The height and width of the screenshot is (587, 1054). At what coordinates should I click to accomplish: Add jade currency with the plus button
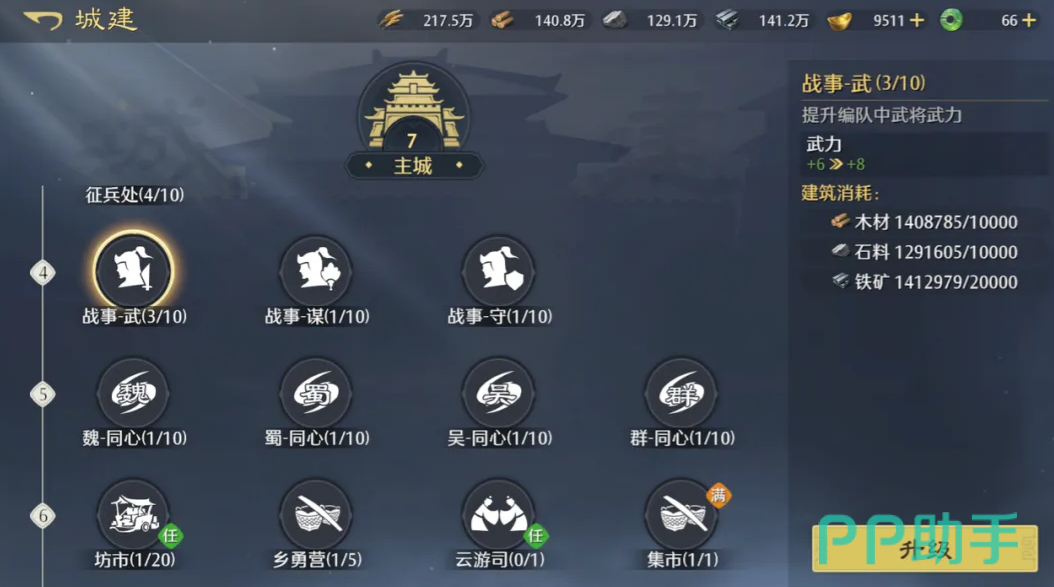tap(1029, 21)
